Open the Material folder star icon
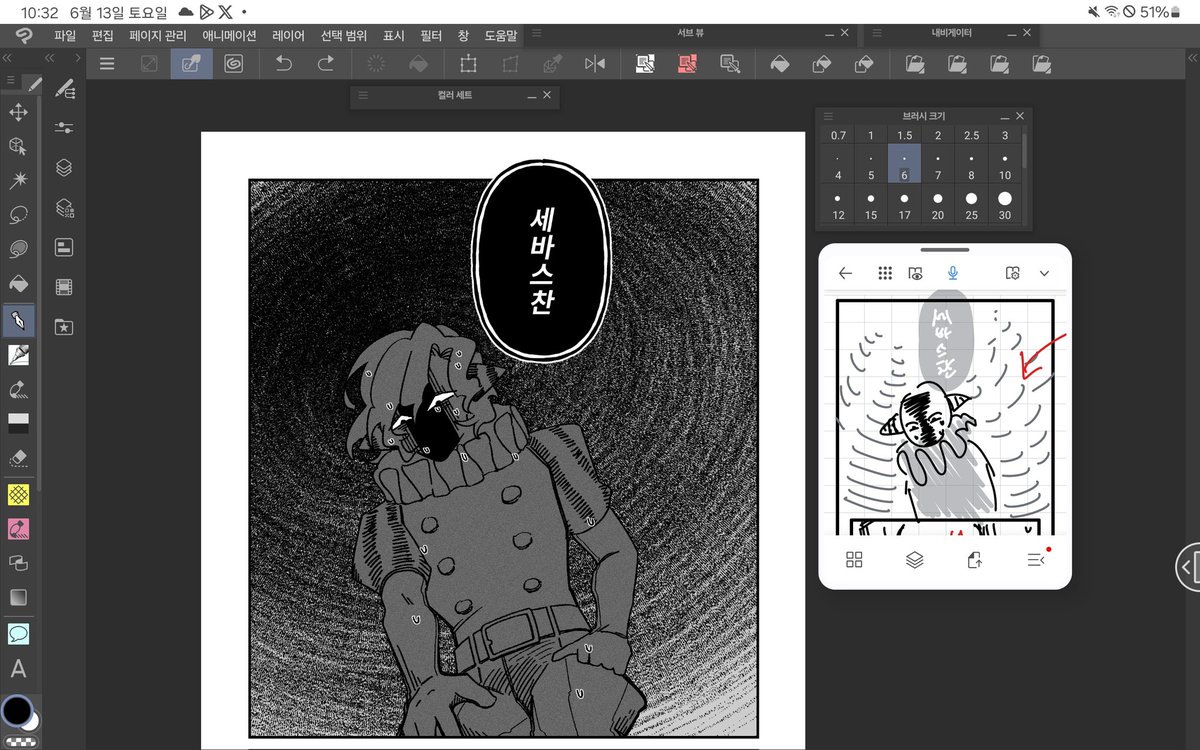This screenshot has height=750, width=1200. point(64,326)
